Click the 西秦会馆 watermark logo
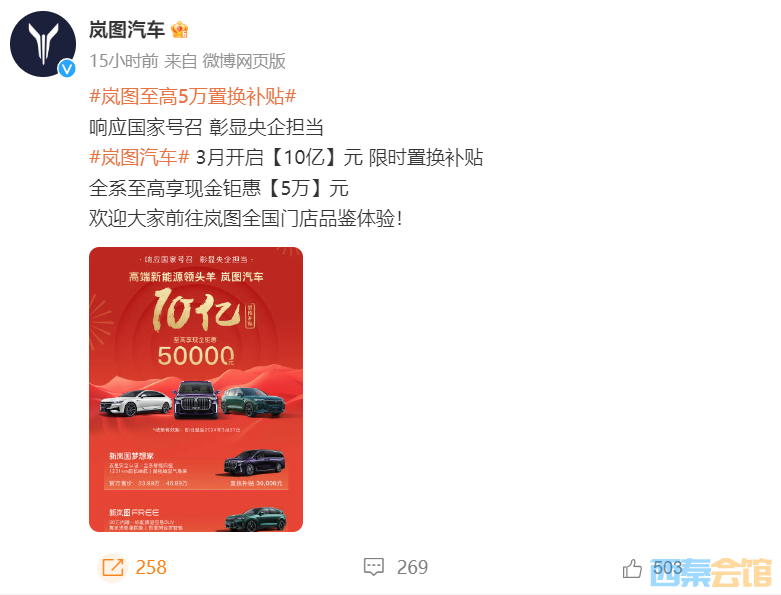 (711, 572)
